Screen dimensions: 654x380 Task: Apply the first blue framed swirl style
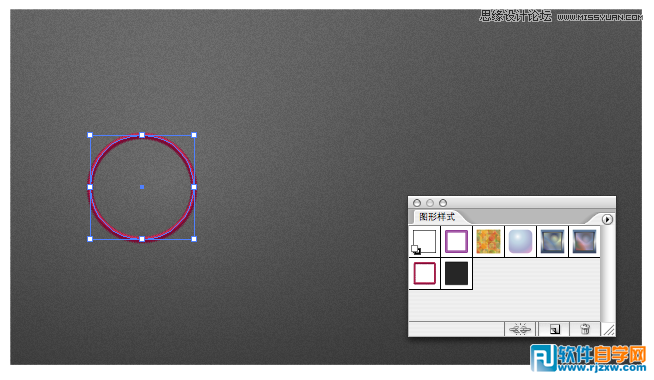pos(552,242)
